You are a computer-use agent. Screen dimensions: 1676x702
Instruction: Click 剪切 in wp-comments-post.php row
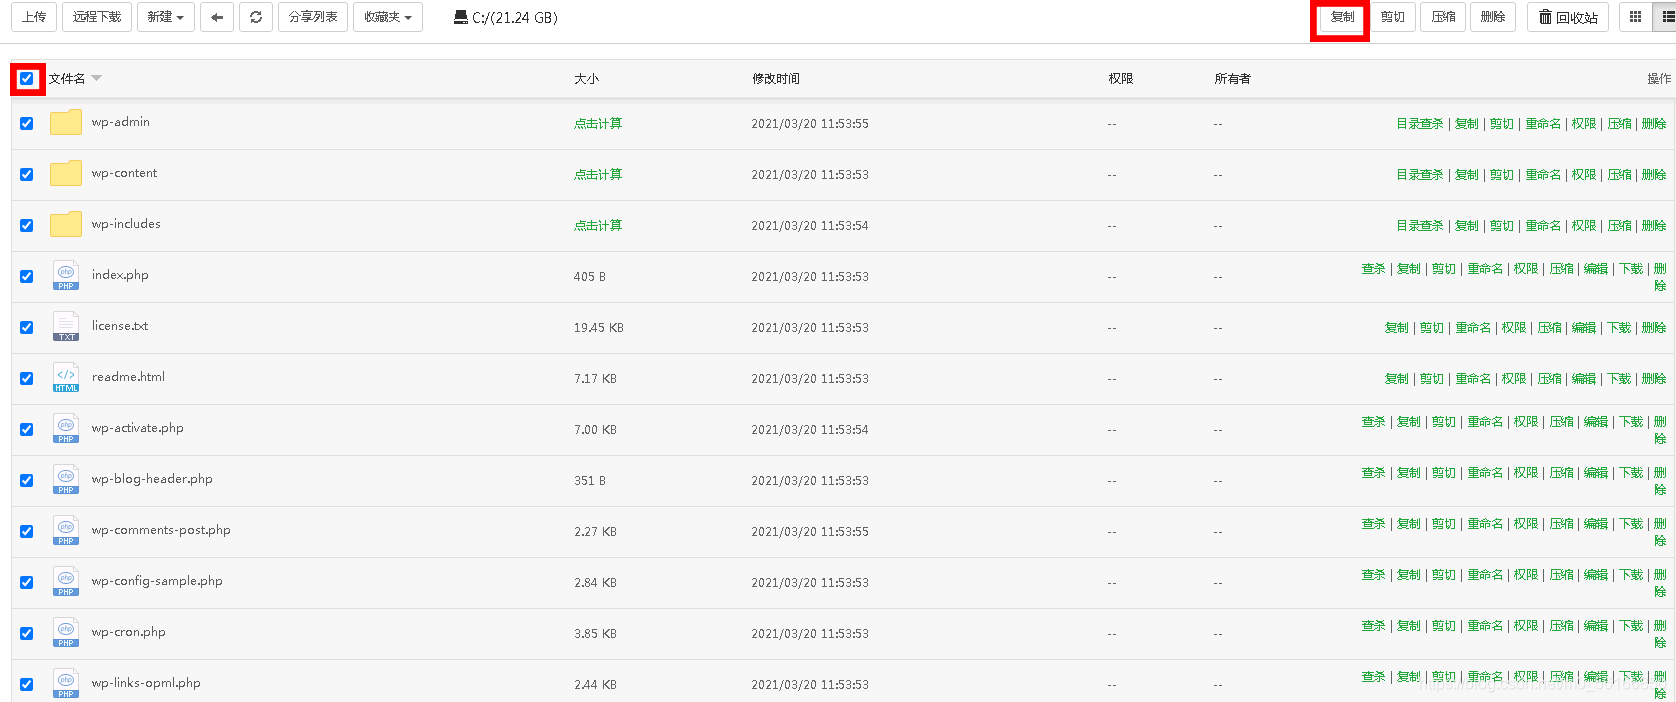click(1444, 524)
